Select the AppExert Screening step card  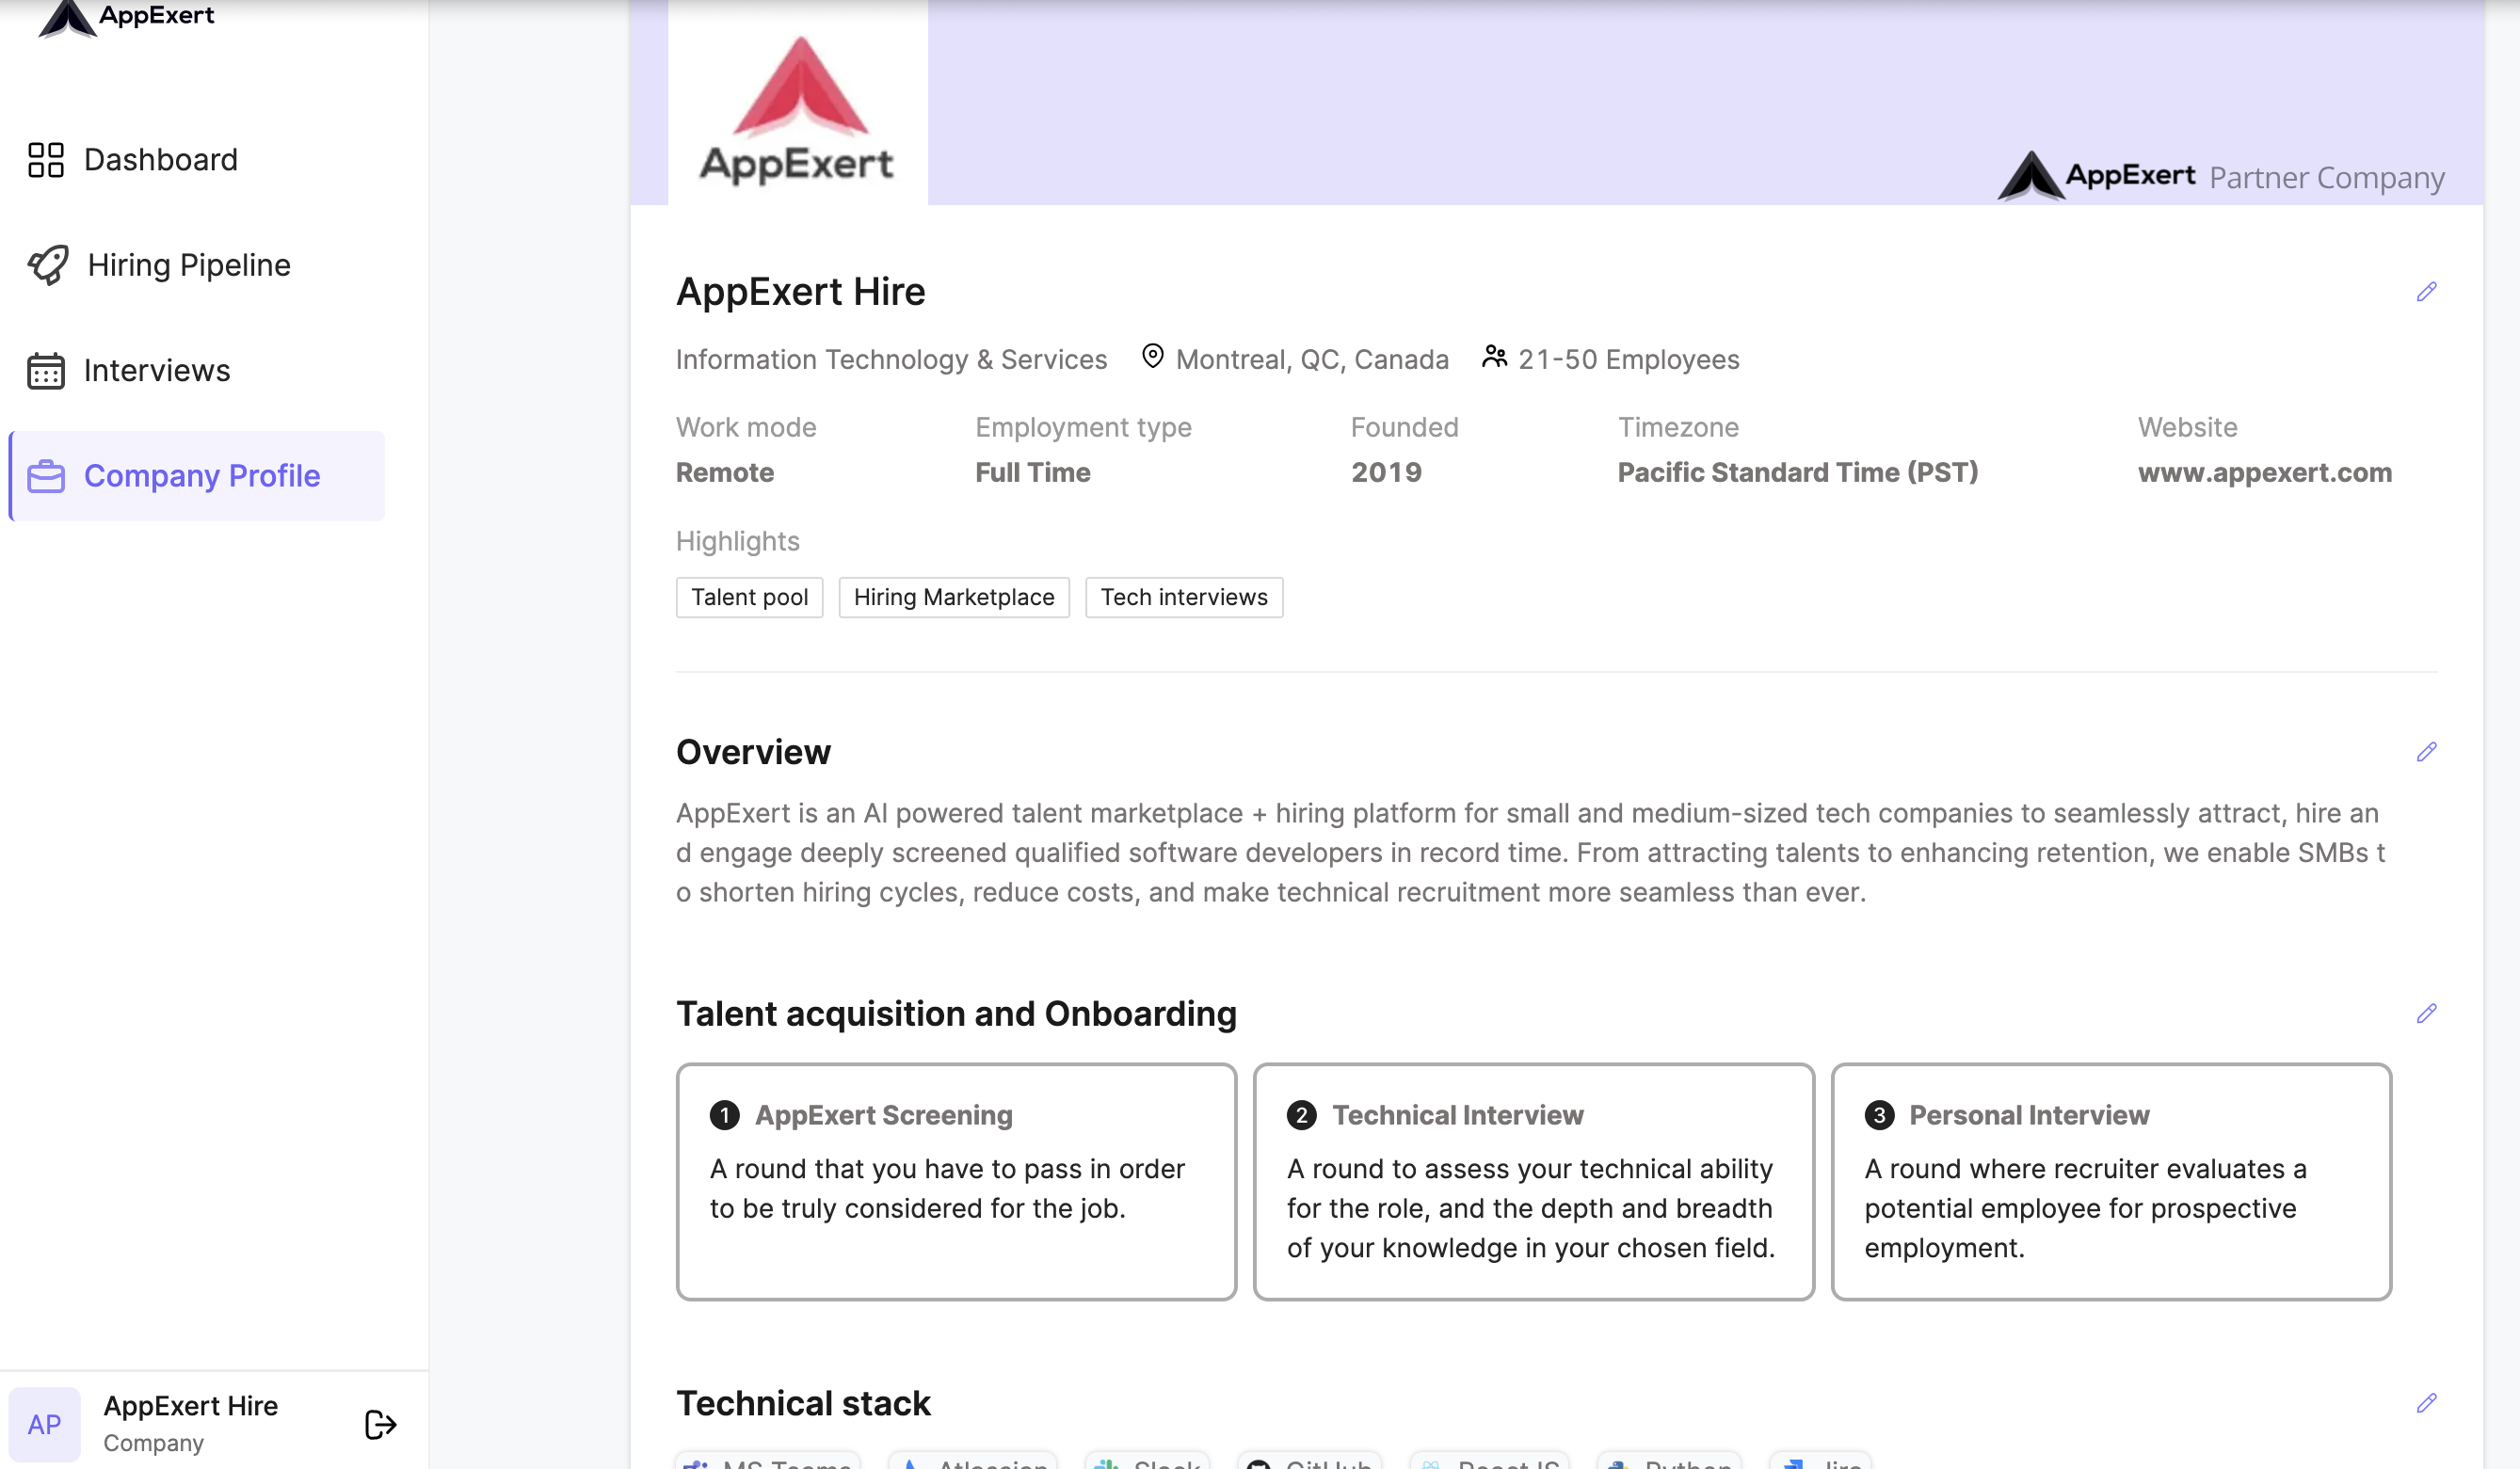[956, 1182]
